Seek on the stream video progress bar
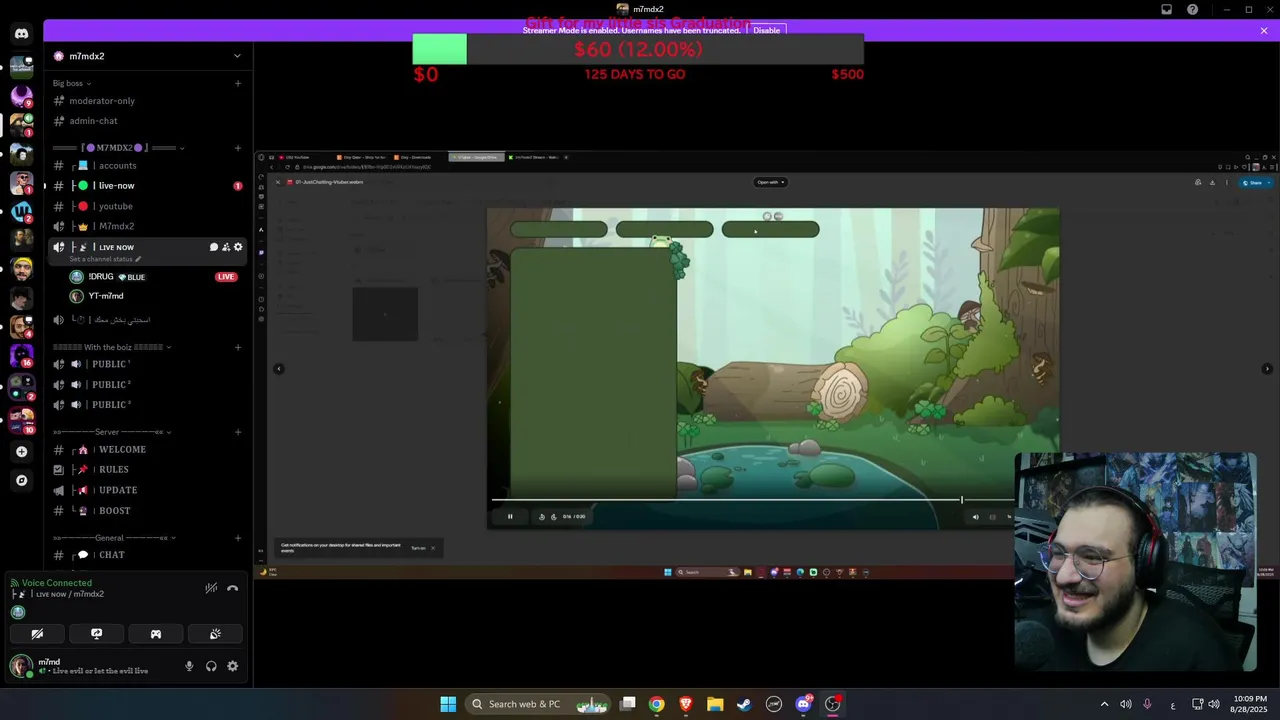The image size is (1280, 720). pyautogui.click(x=752, y=500)
